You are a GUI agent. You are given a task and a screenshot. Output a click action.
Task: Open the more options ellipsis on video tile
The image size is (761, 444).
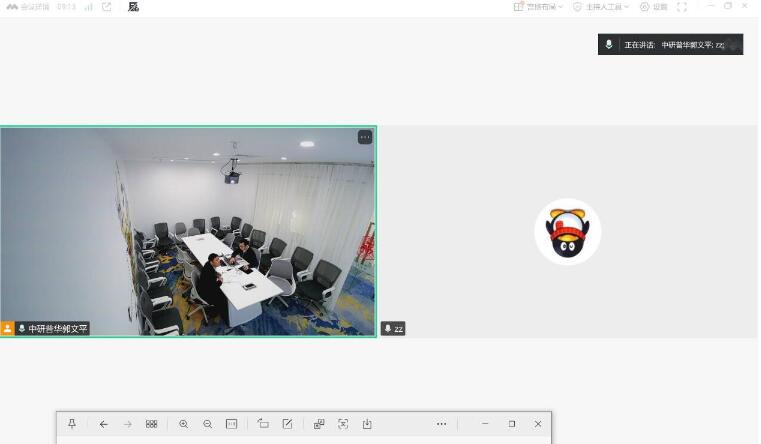click(365, 137)
